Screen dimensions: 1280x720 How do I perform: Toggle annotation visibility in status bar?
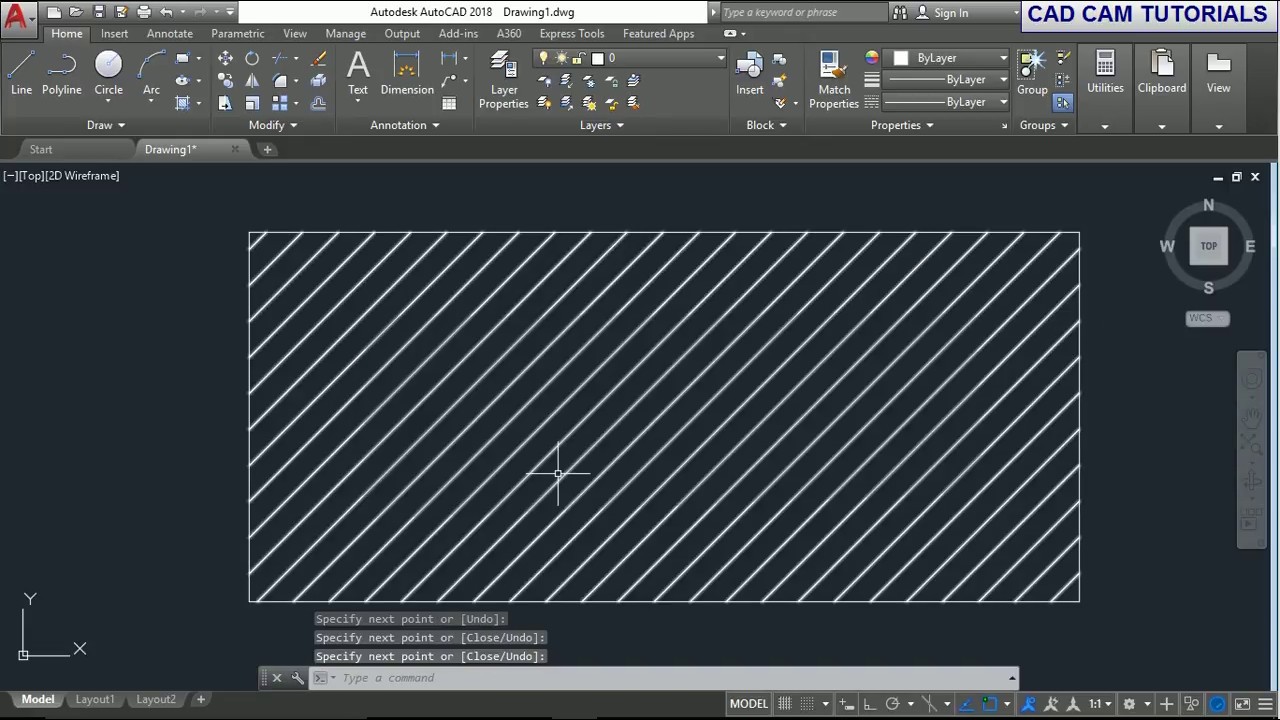click(1028, 704)
